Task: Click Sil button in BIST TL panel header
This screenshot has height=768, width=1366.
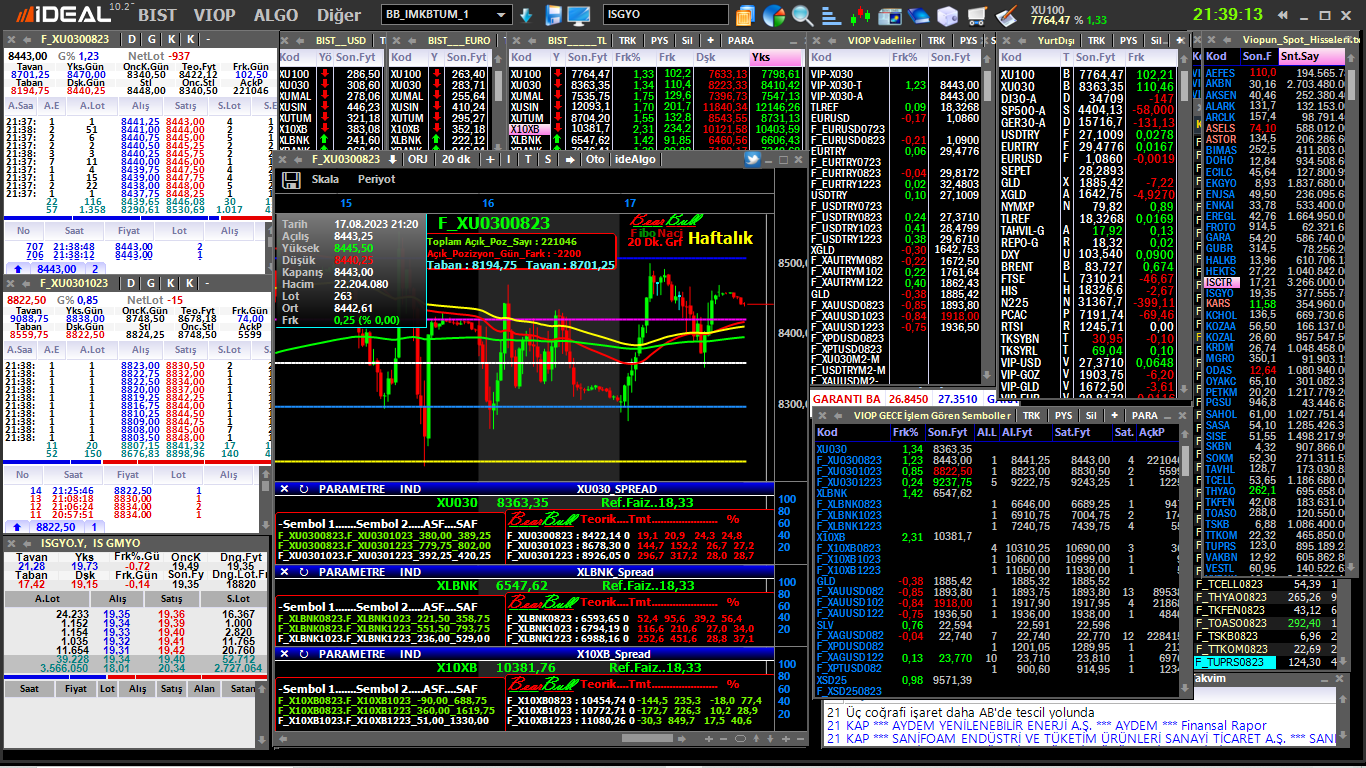Action: 686,41
